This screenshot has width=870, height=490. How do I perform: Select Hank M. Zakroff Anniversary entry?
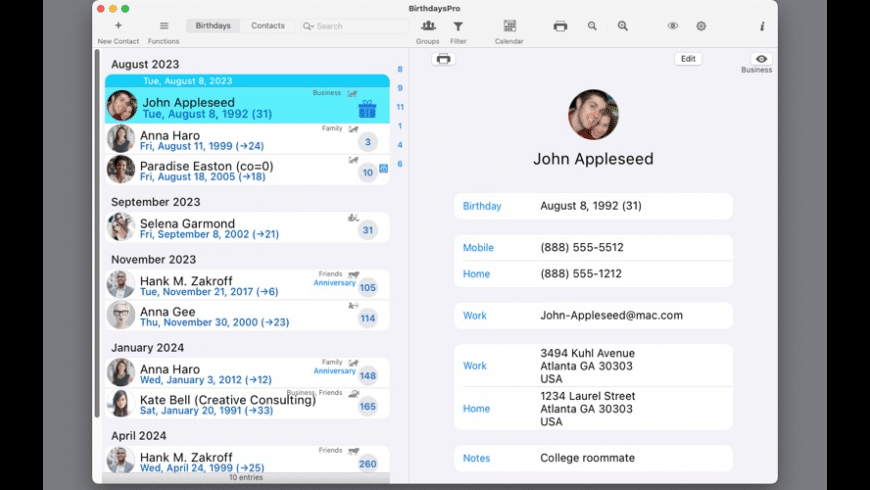point(247,285)
